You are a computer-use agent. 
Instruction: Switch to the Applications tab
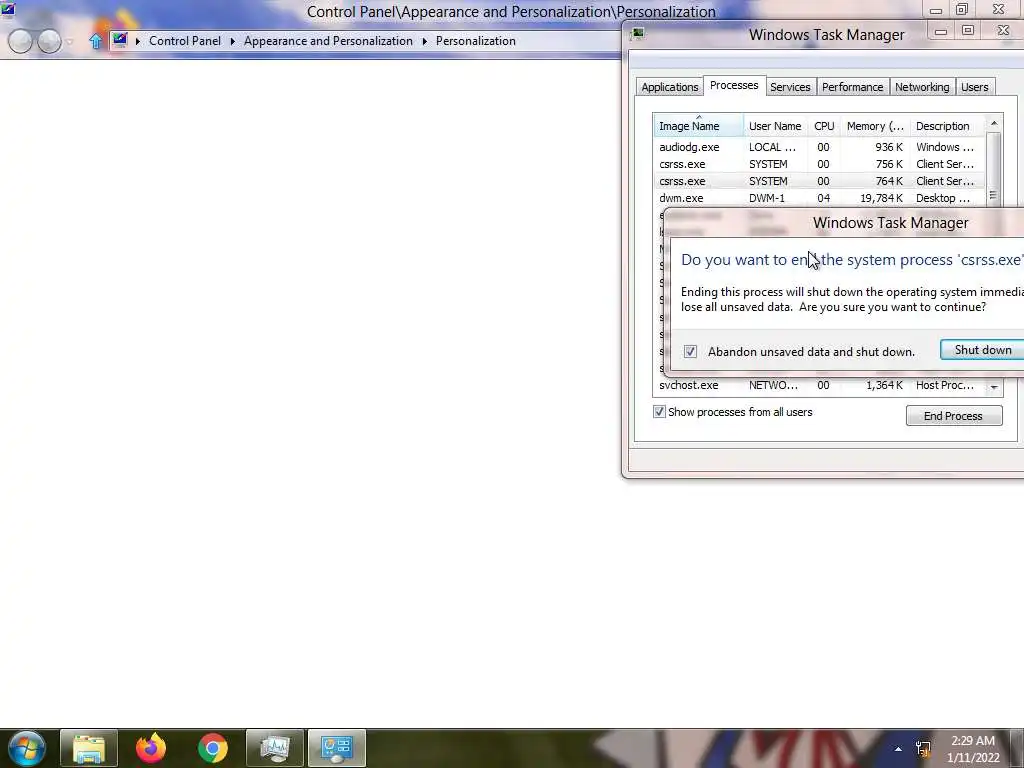pyautogui.click(x=669, y=87)
